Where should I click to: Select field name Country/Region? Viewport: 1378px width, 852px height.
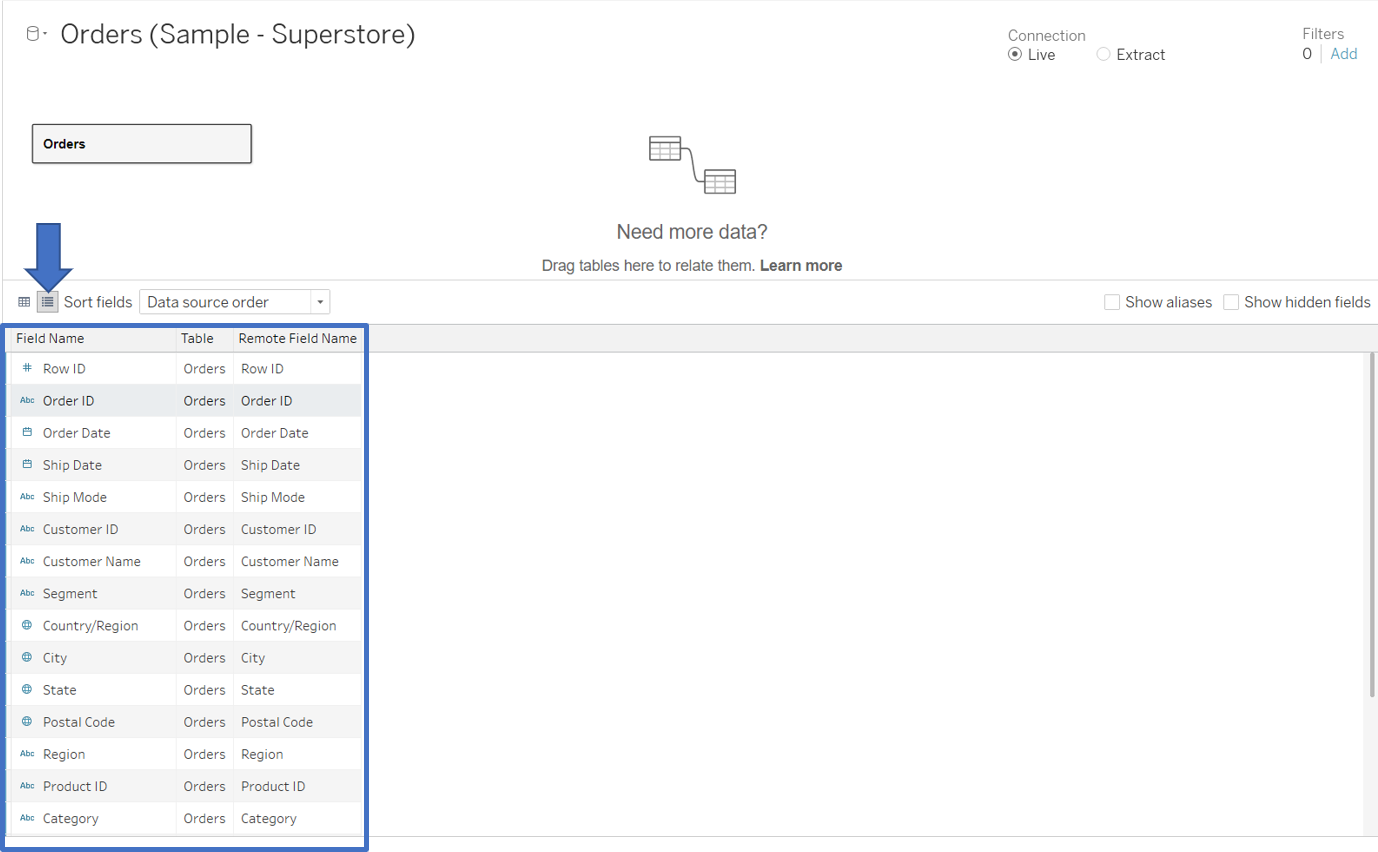click(90, 625)
